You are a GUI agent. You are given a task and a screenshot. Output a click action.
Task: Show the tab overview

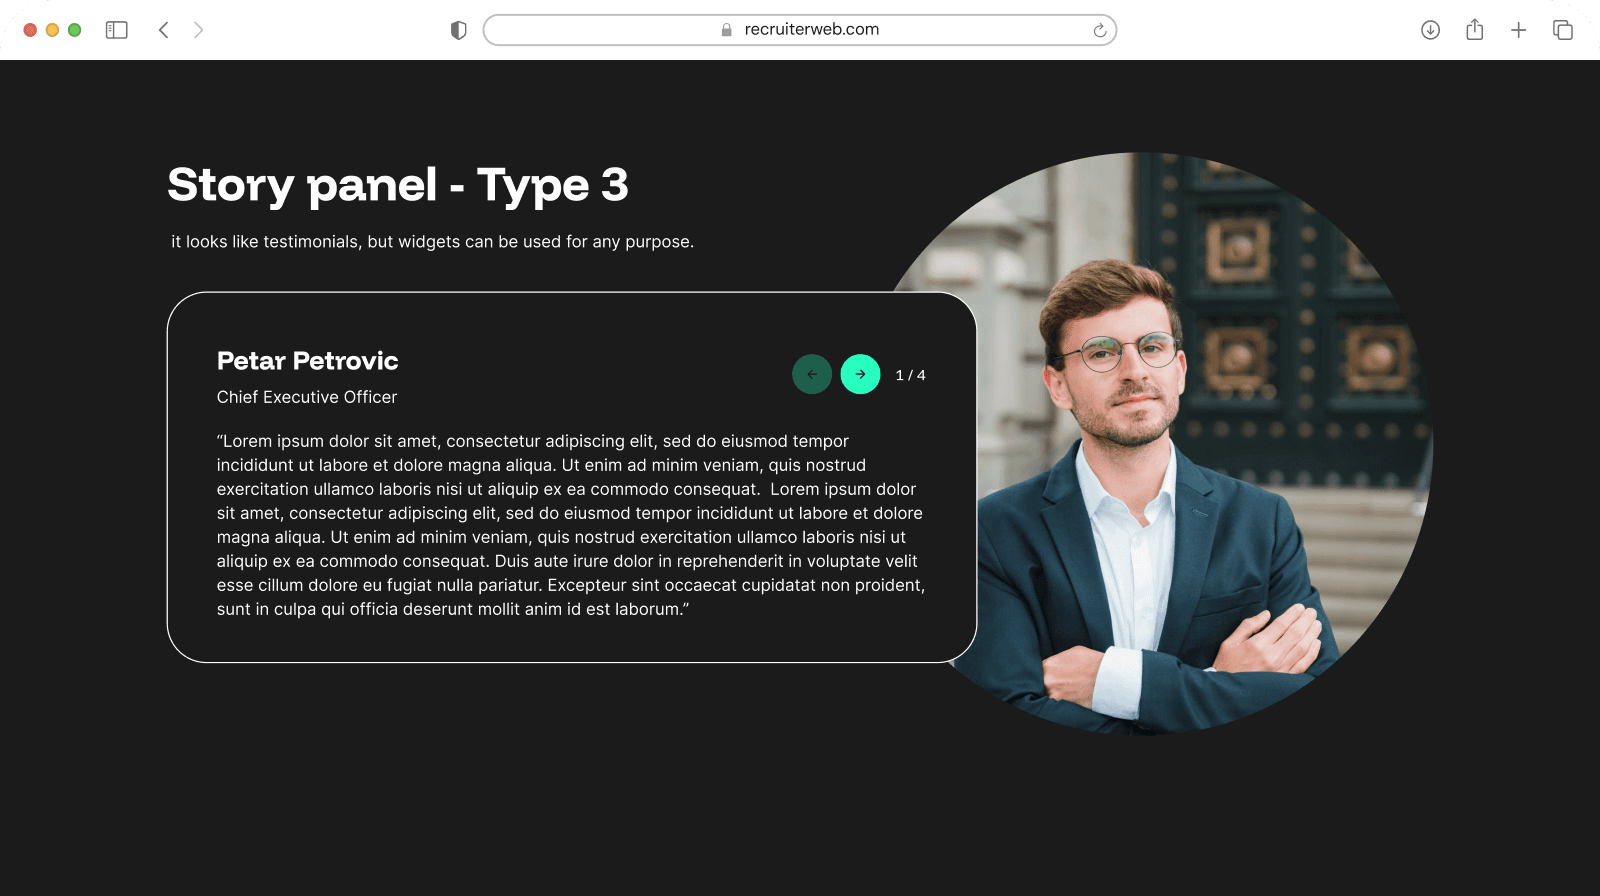click(1562, 30)
